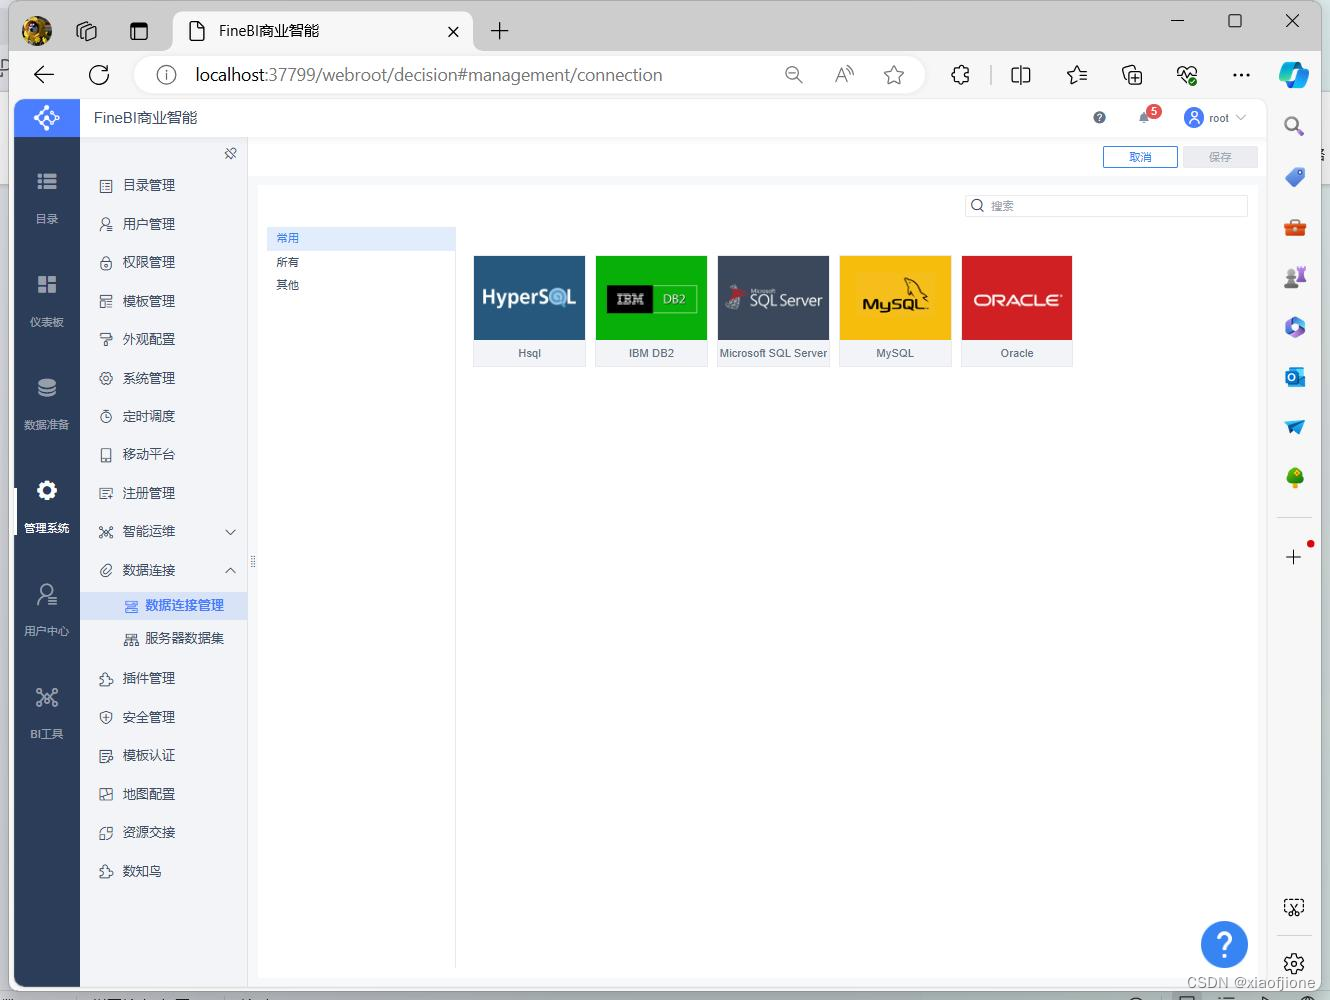The height and width of the screenshot is (1000, 1330).
Task: Select 数据连接管理 submenu item
Action: pos(163,605)
